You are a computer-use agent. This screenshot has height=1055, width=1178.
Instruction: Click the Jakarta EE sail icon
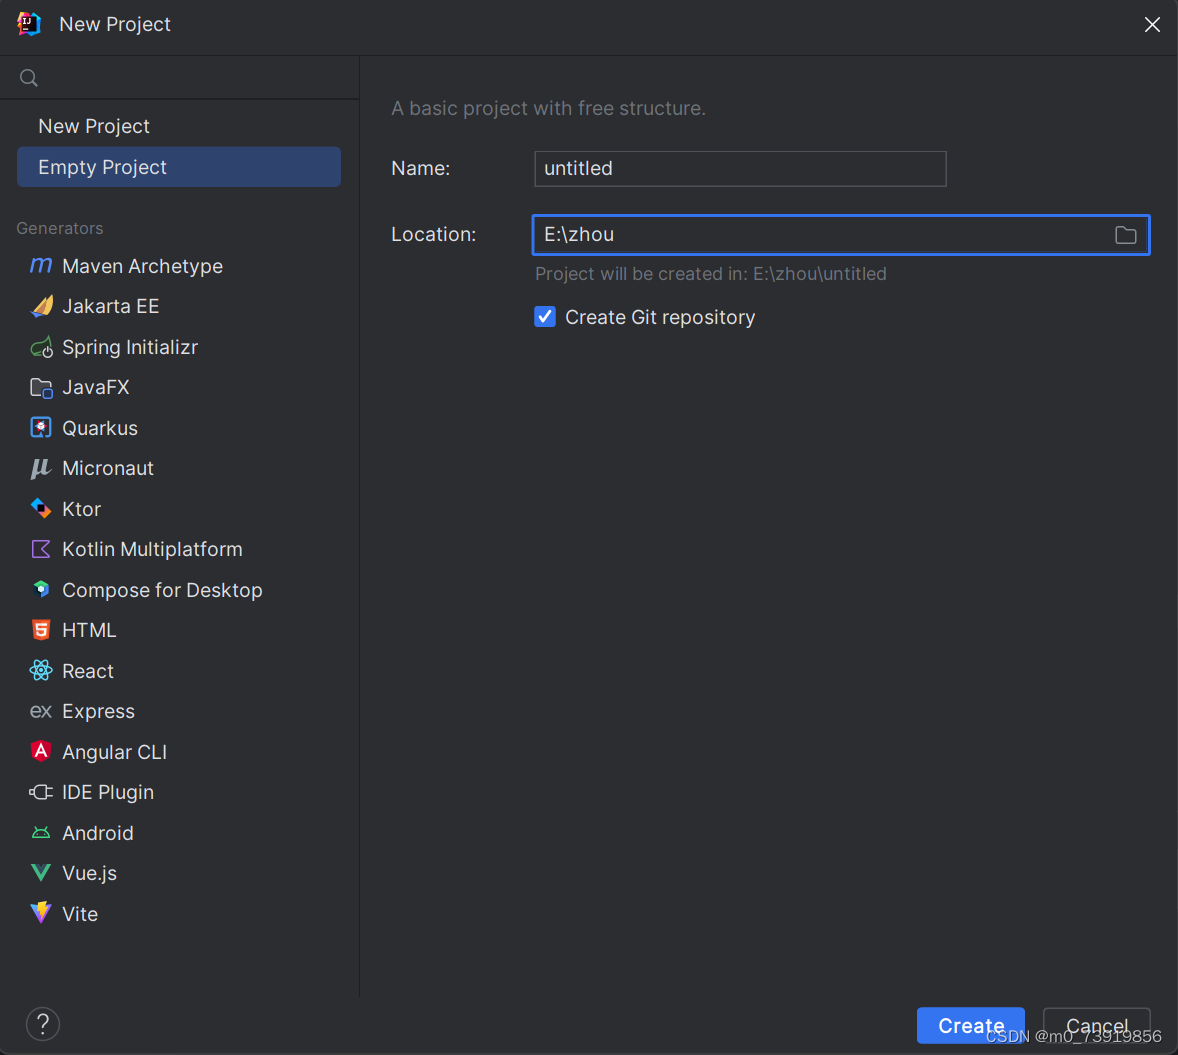[41, 307]
